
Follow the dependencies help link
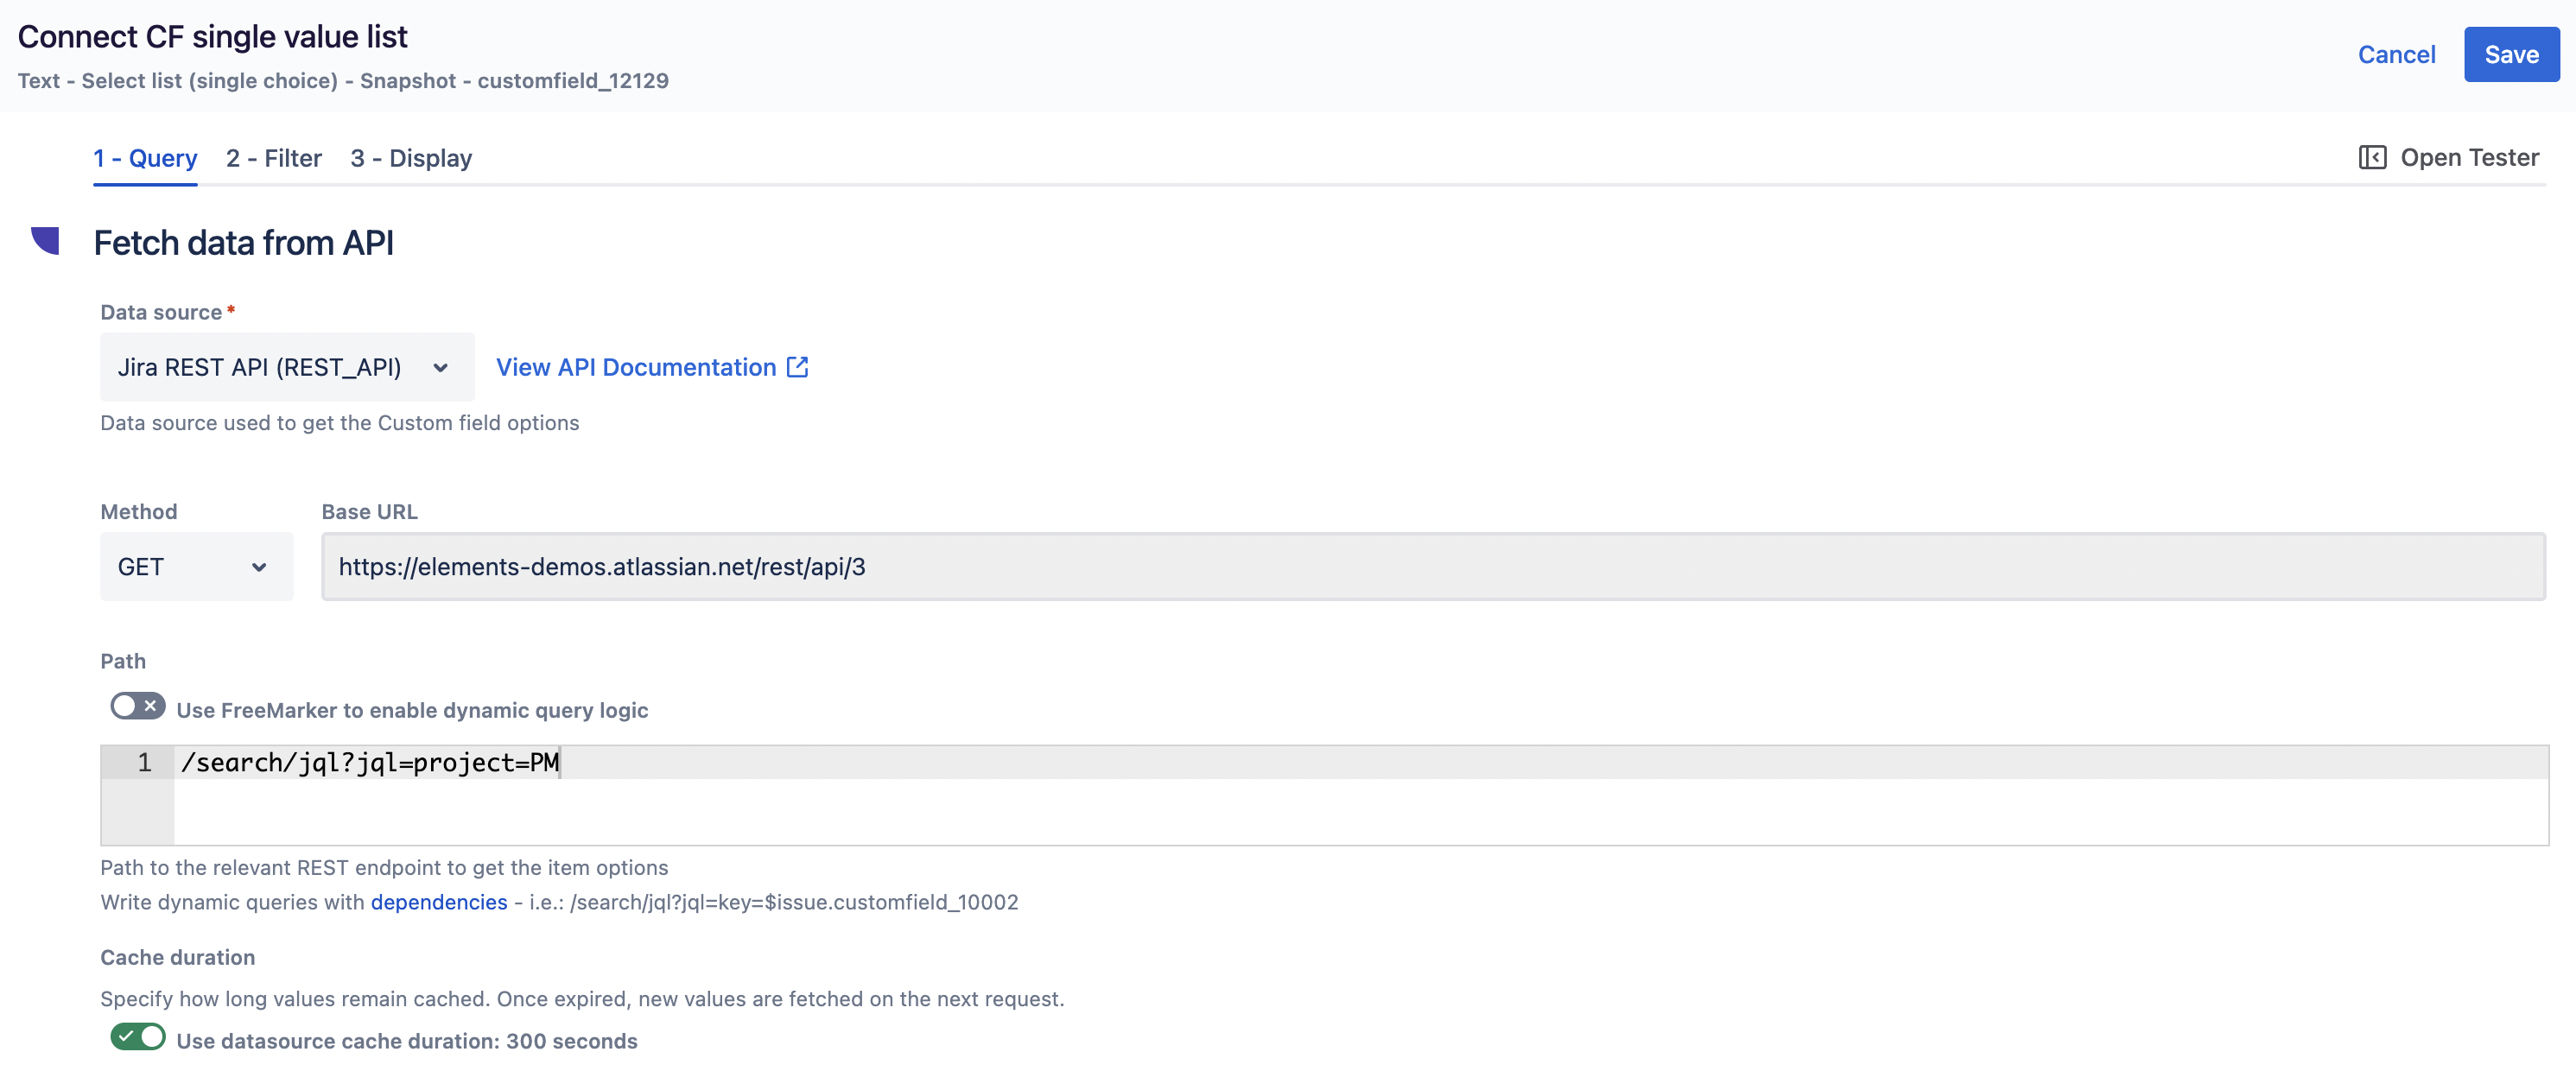pos(439,902)
